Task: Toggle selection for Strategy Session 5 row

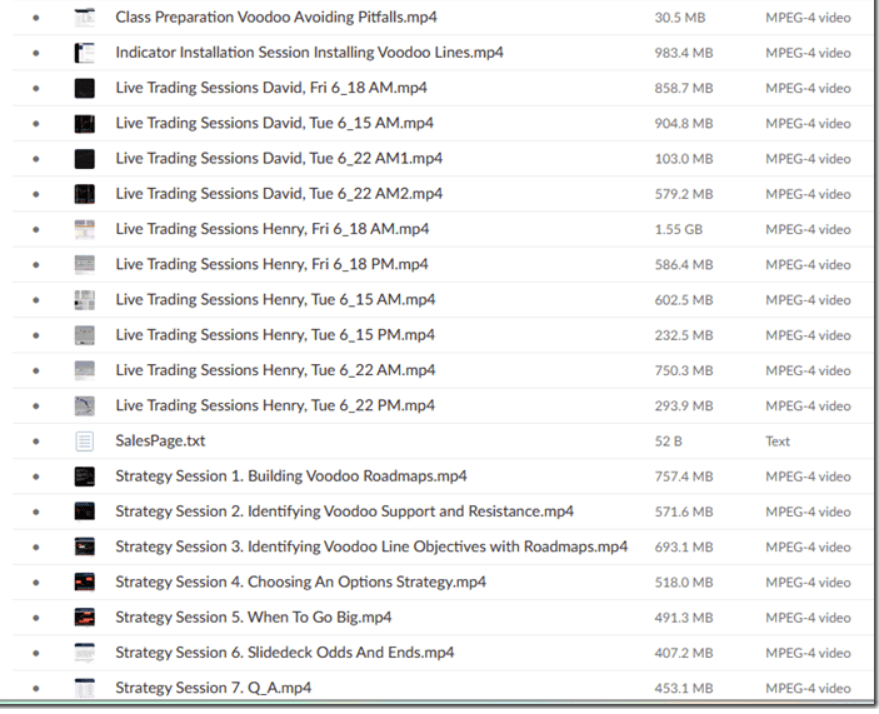Action: [x=37, y=616]
